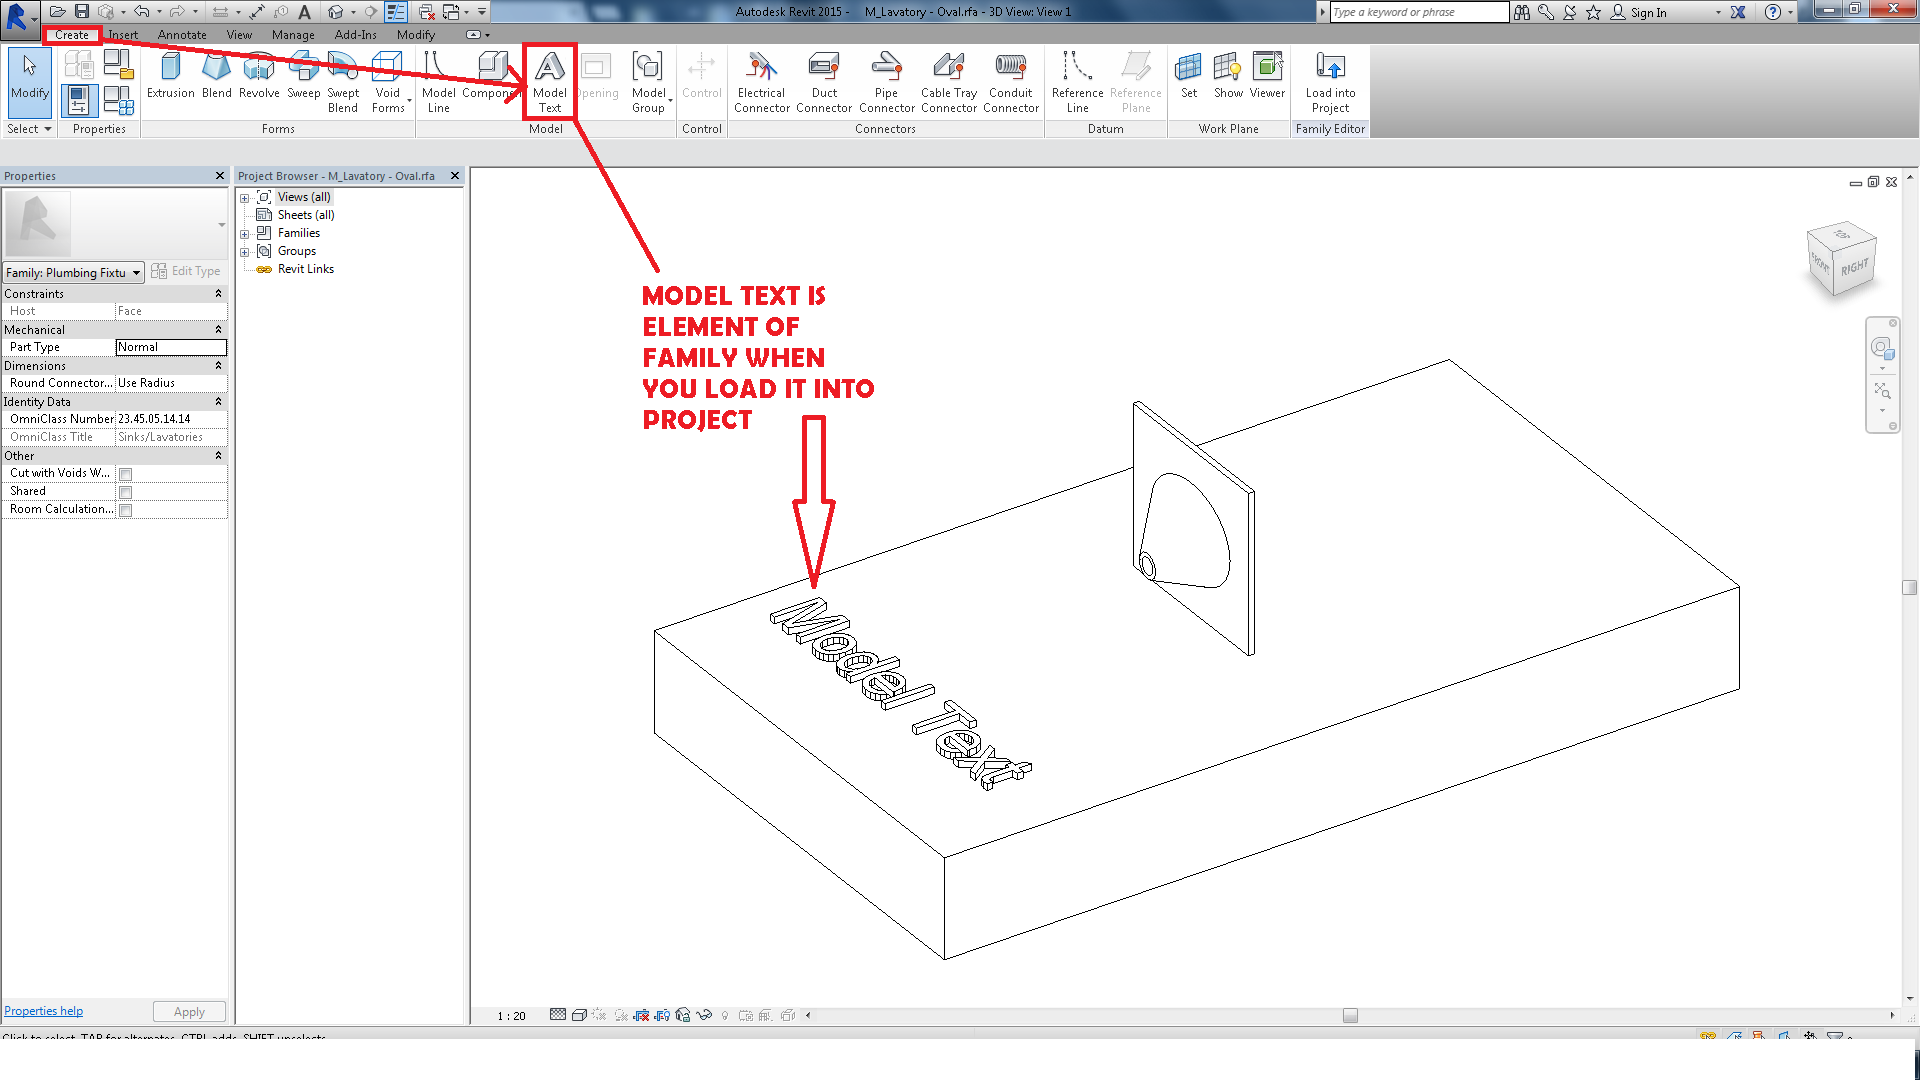1920x1080 pixels.
Task: Collapse the Identity Data section
Action: coord(218,401)
